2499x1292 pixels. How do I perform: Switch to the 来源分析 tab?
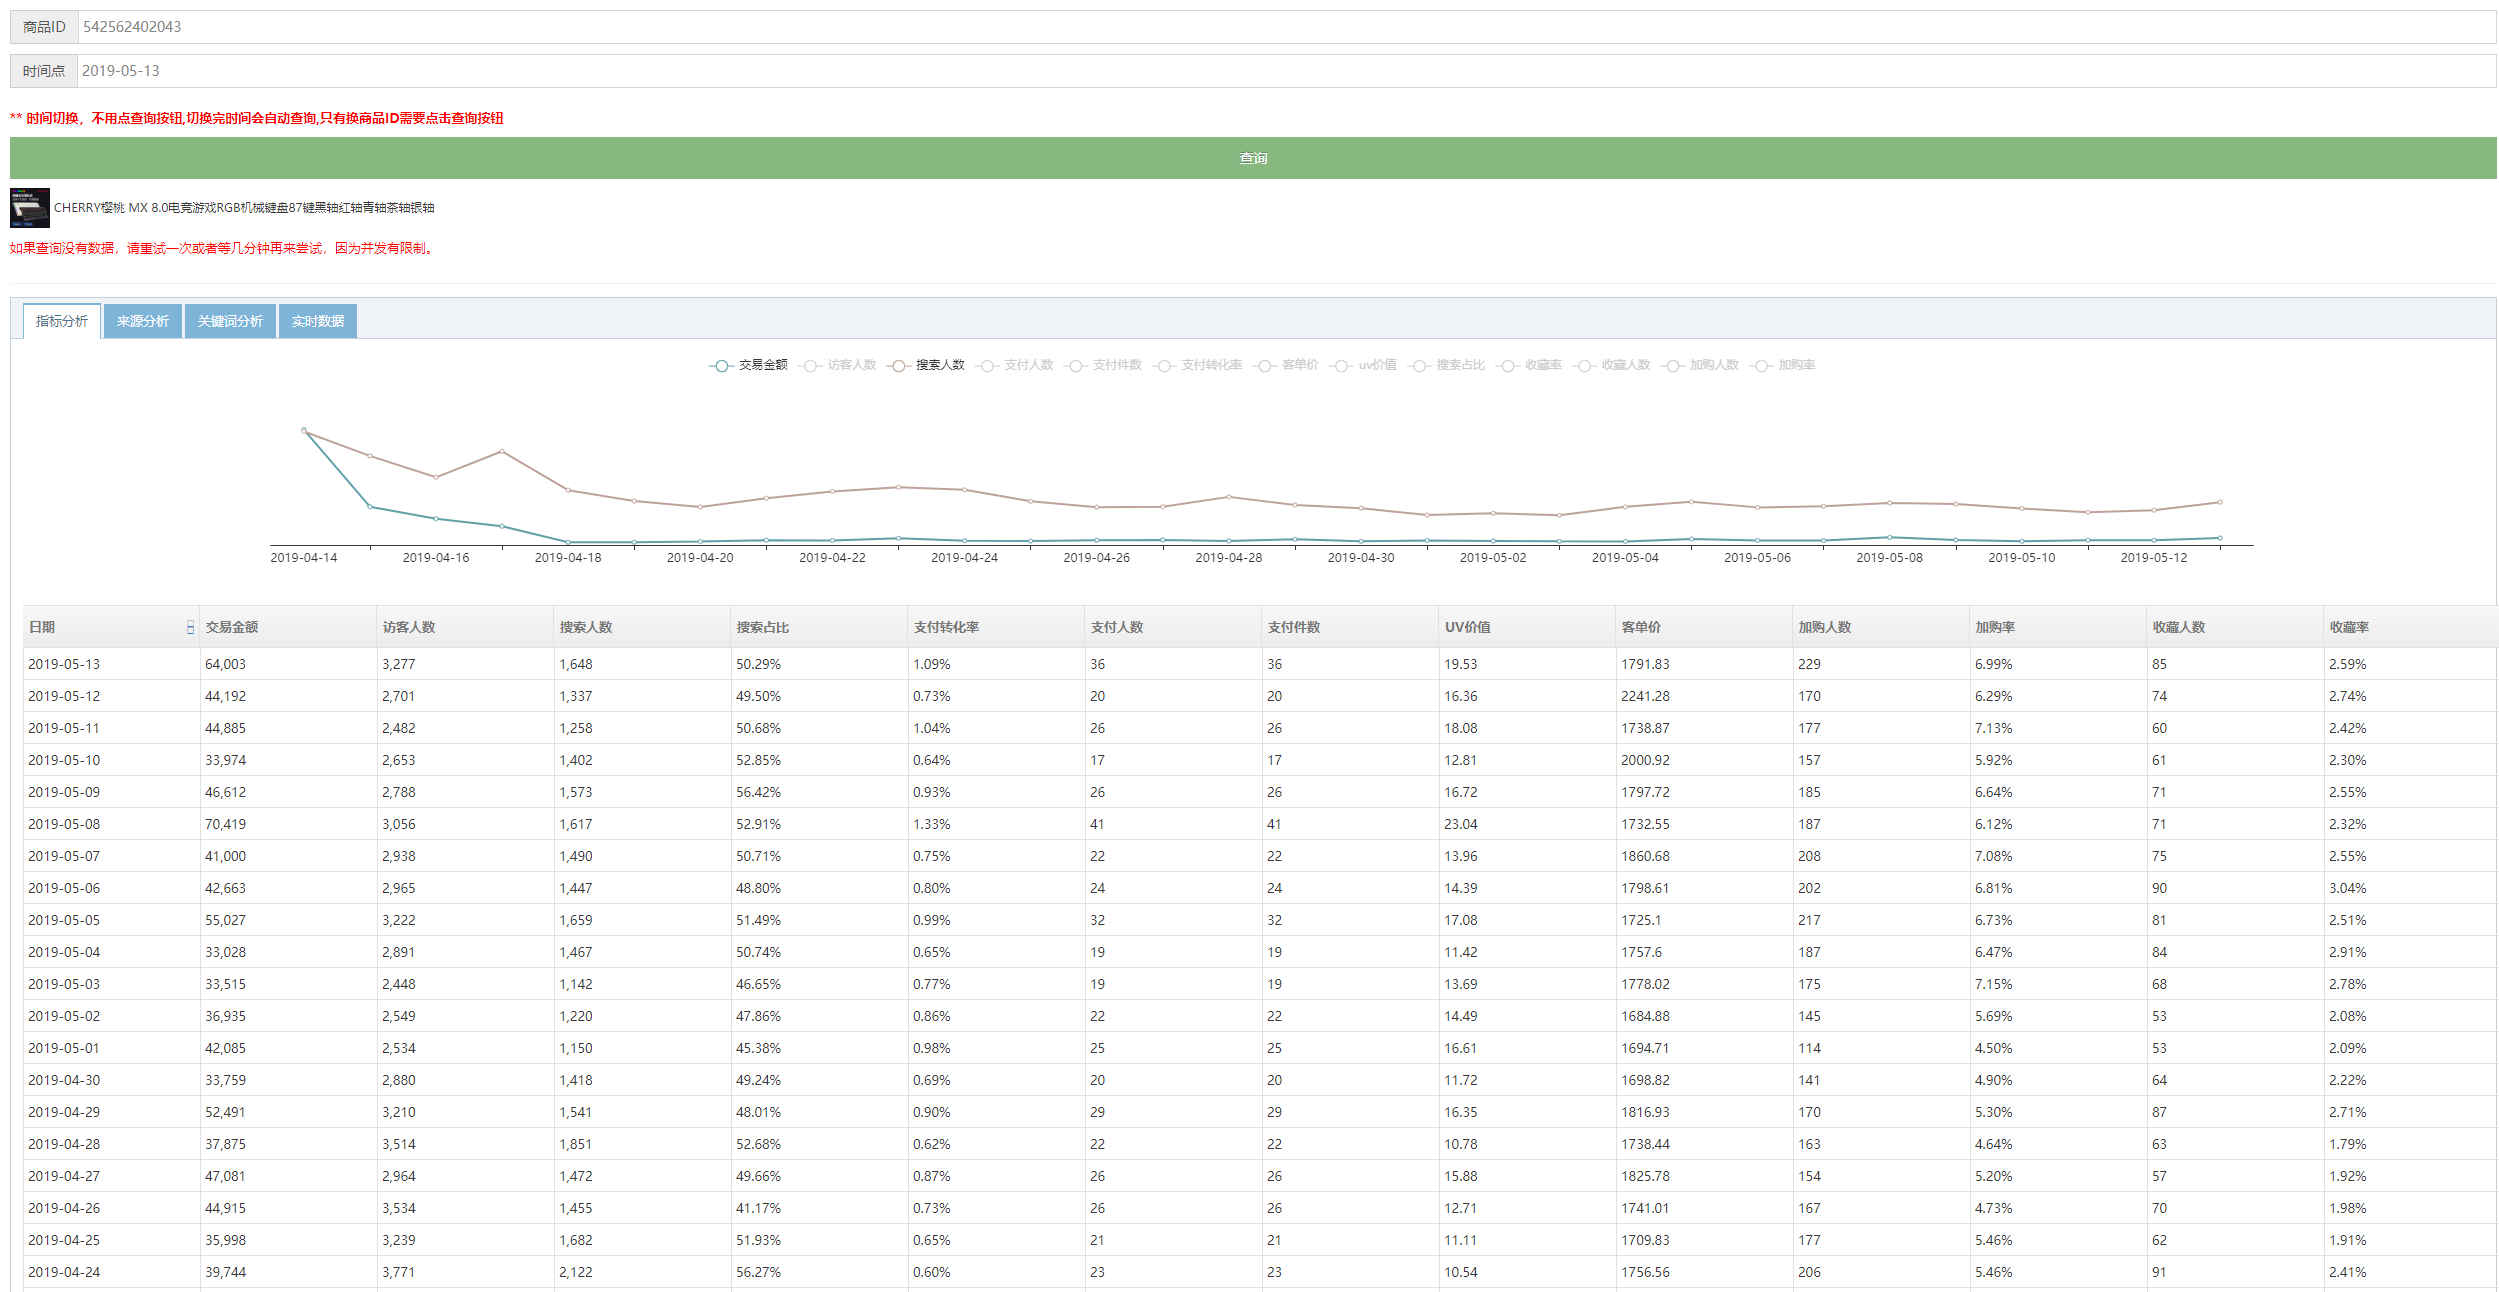coord(143,321)
